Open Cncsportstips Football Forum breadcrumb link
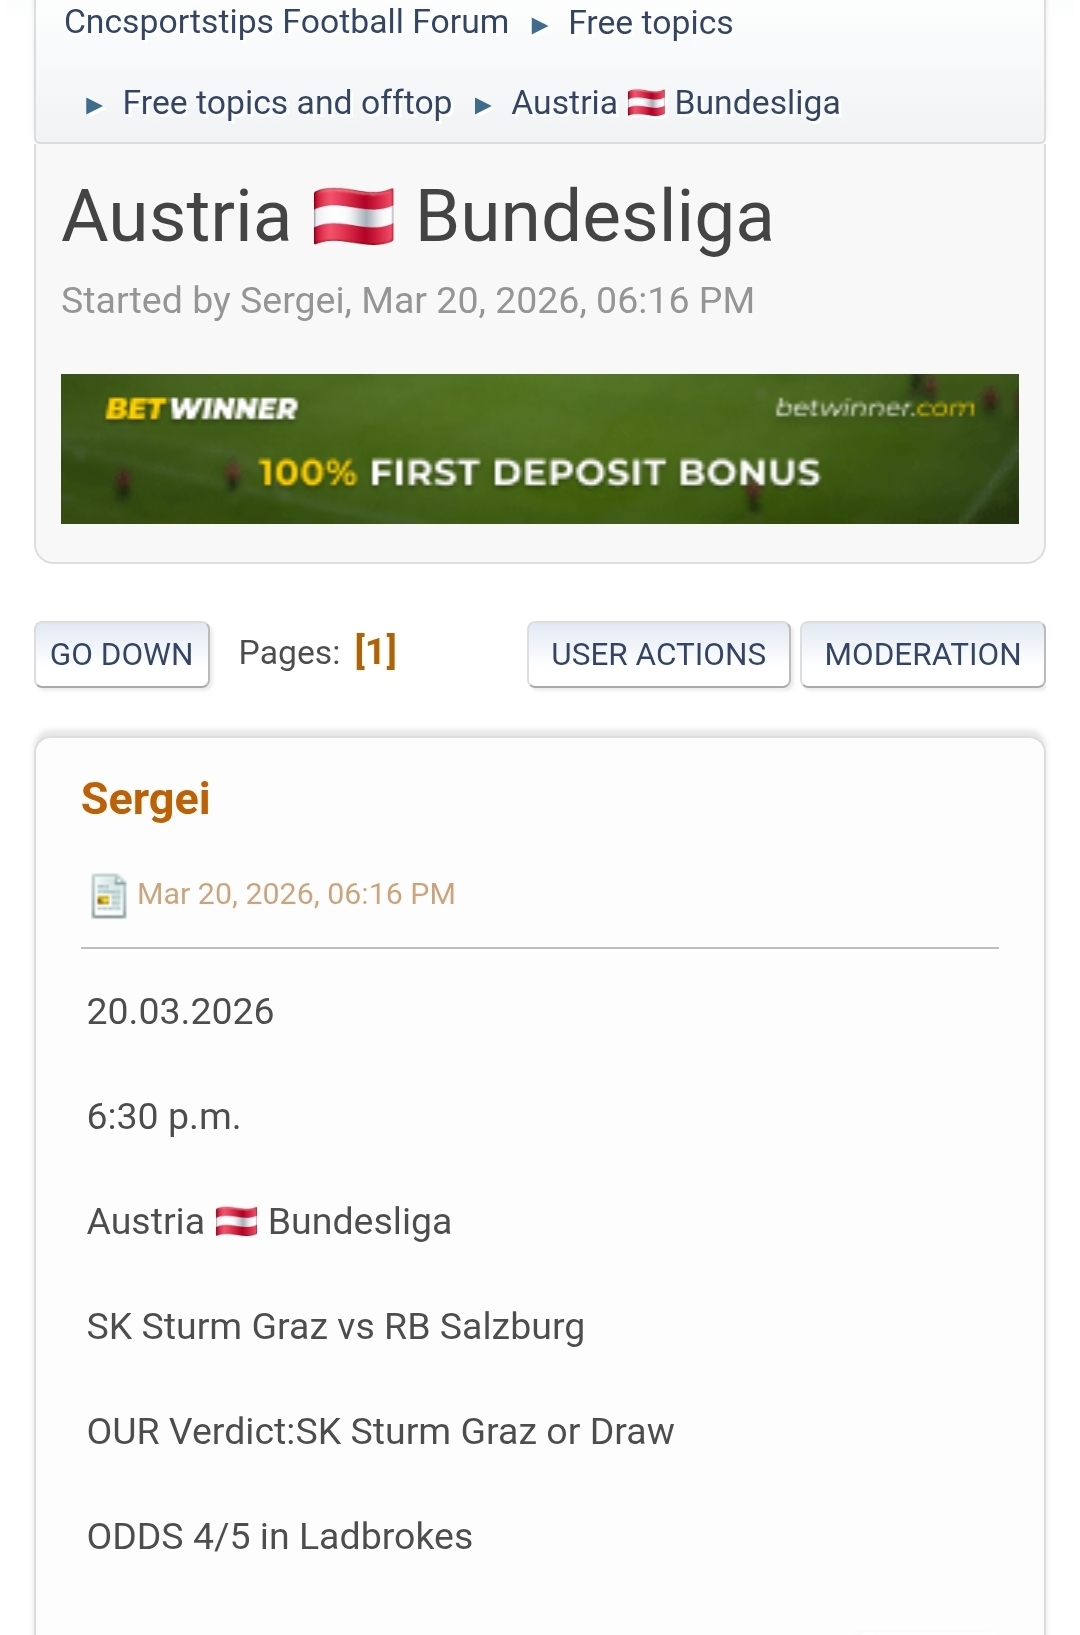 tap(286, 22)
